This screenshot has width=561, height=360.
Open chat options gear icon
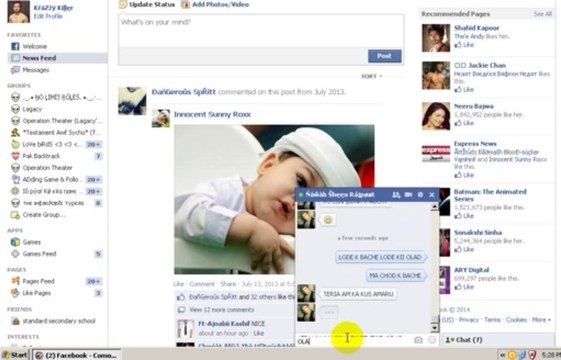tap(420, 195)
